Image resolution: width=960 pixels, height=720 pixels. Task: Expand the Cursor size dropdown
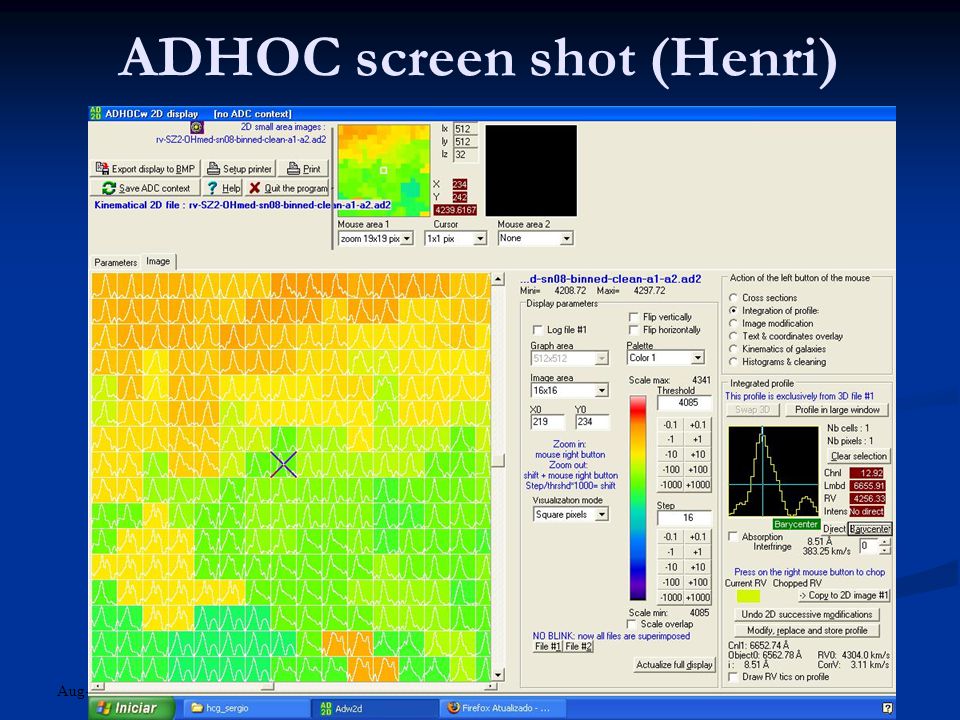[480, 238]
